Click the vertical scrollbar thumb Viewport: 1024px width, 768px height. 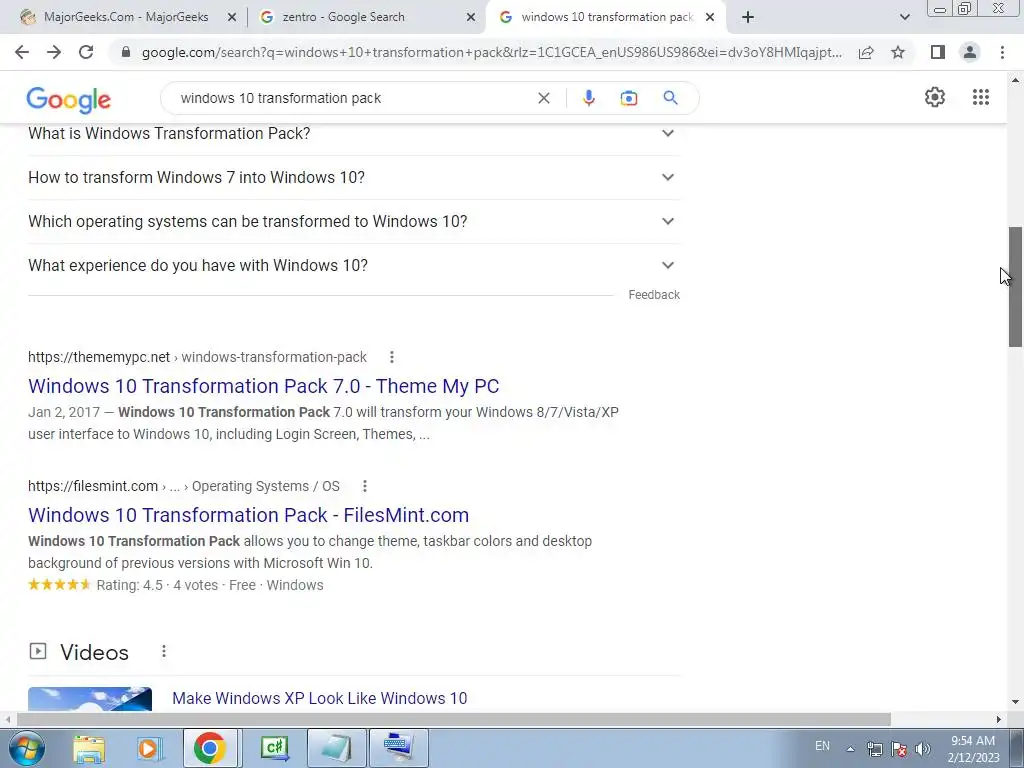point(1015,287)
